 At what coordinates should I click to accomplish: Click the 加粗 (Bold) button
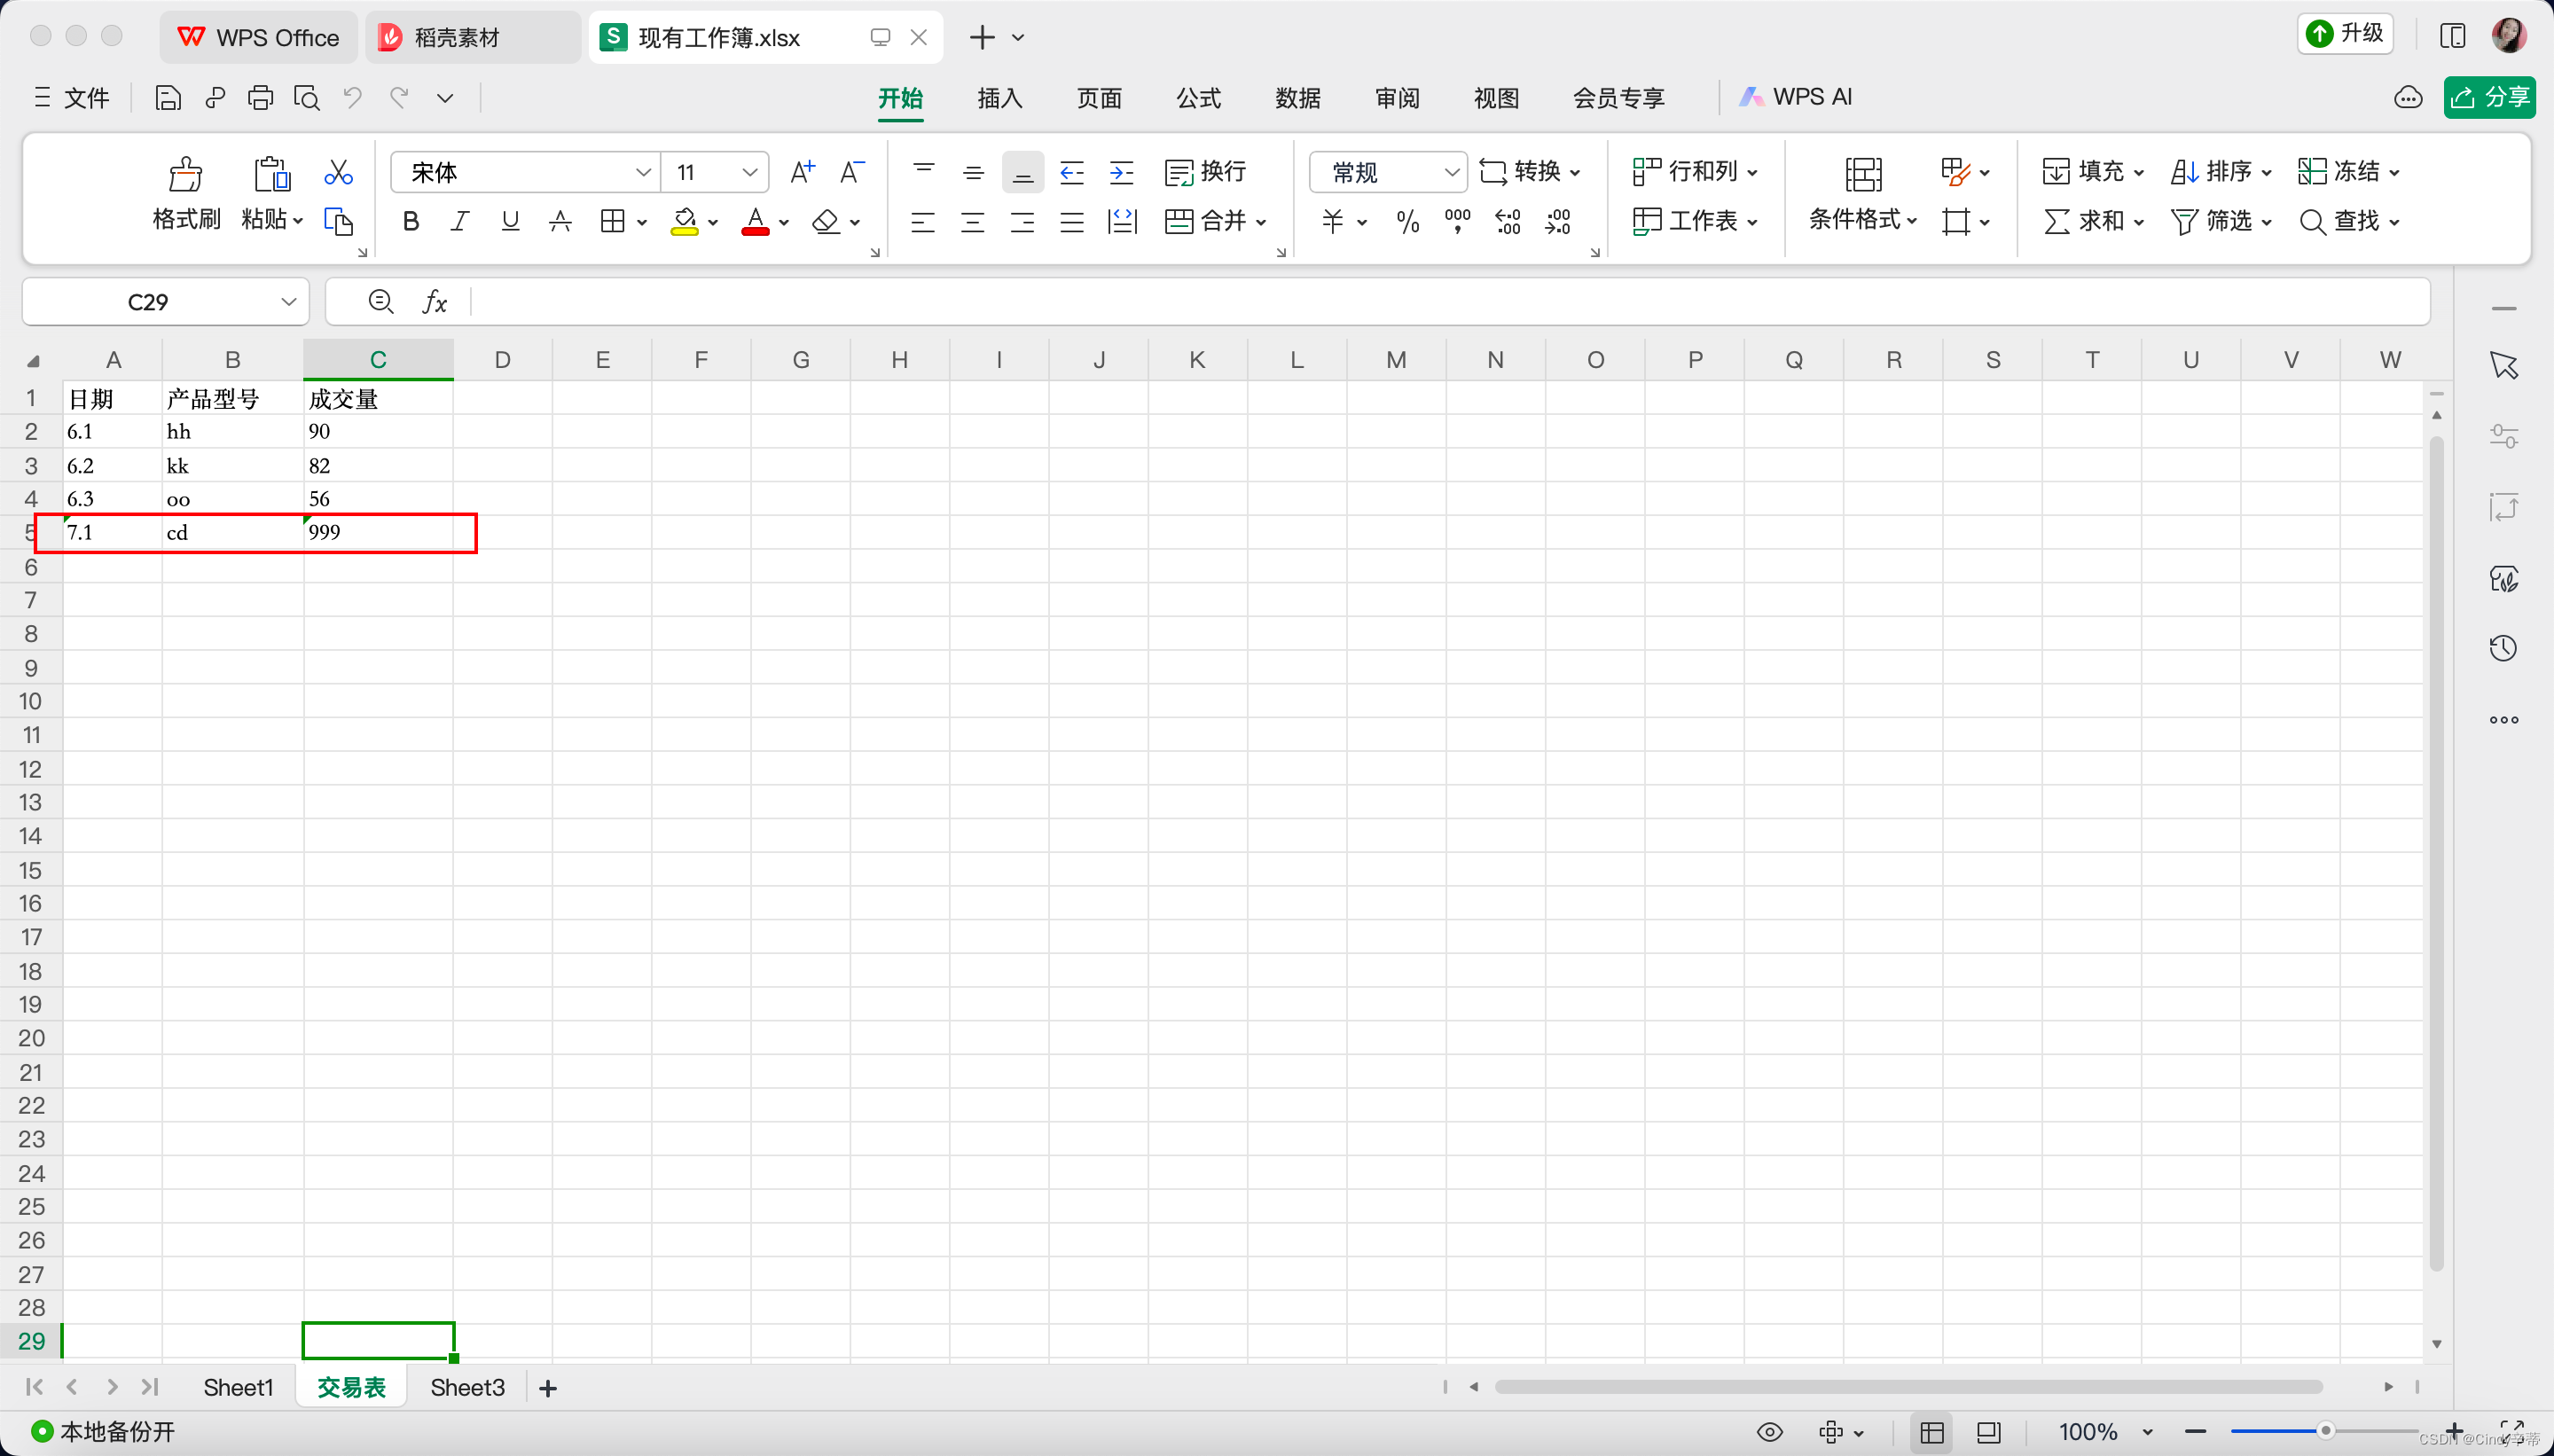pyautogui.click(x=409, y=221)
